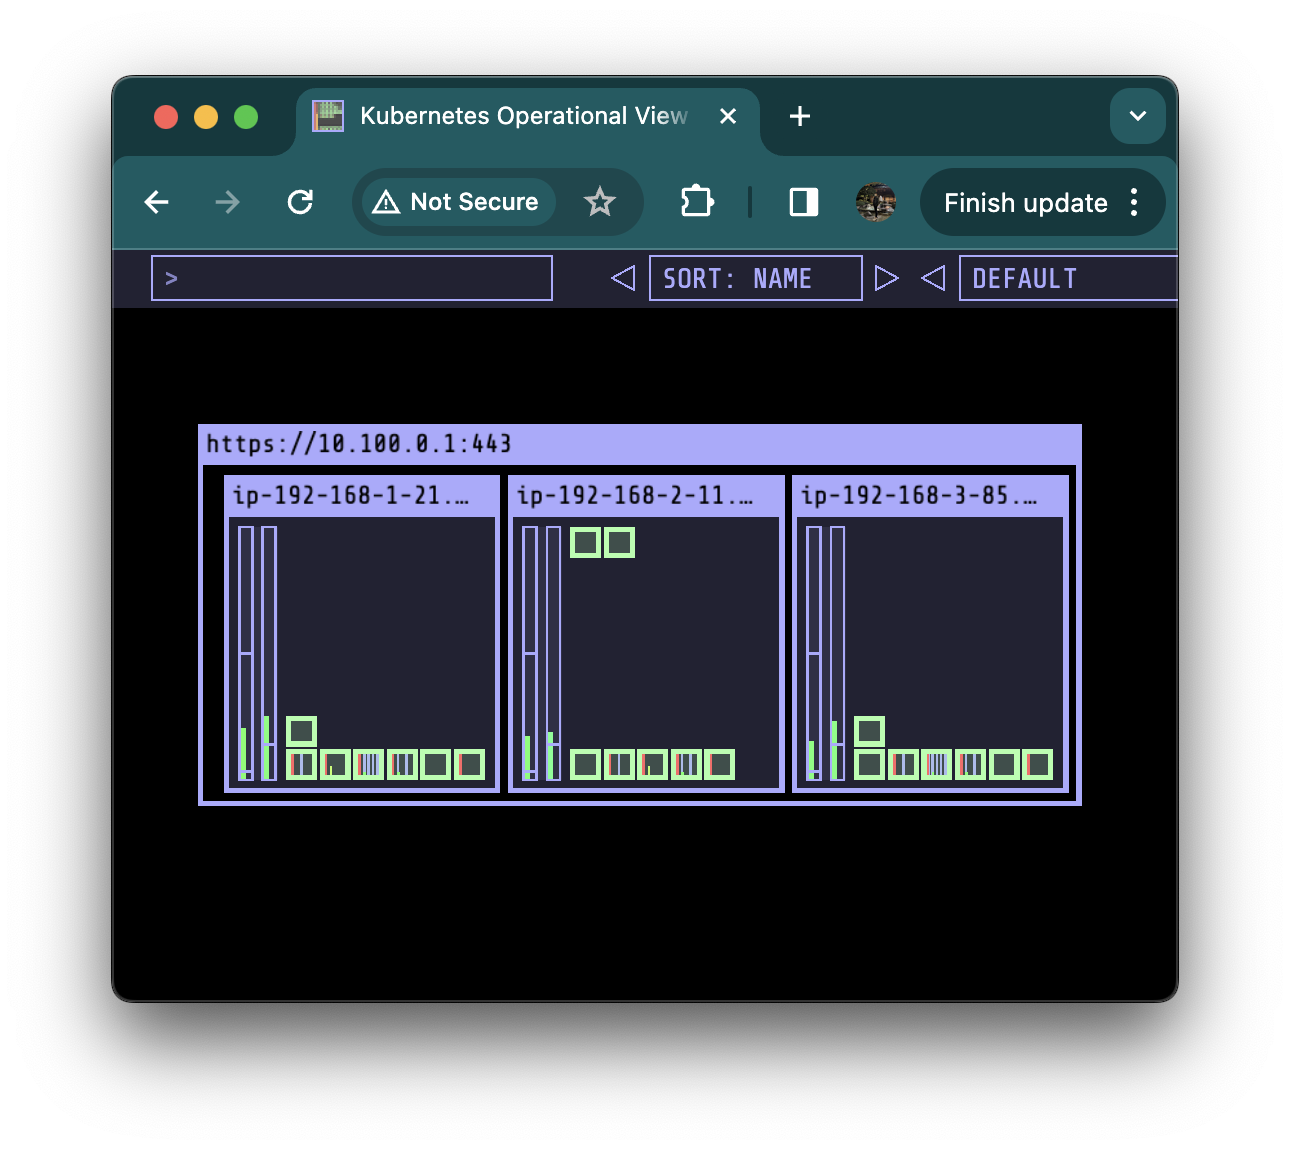Select third bottom-row pod in node ip-192-168-2-11

click(x=653, y=765)
